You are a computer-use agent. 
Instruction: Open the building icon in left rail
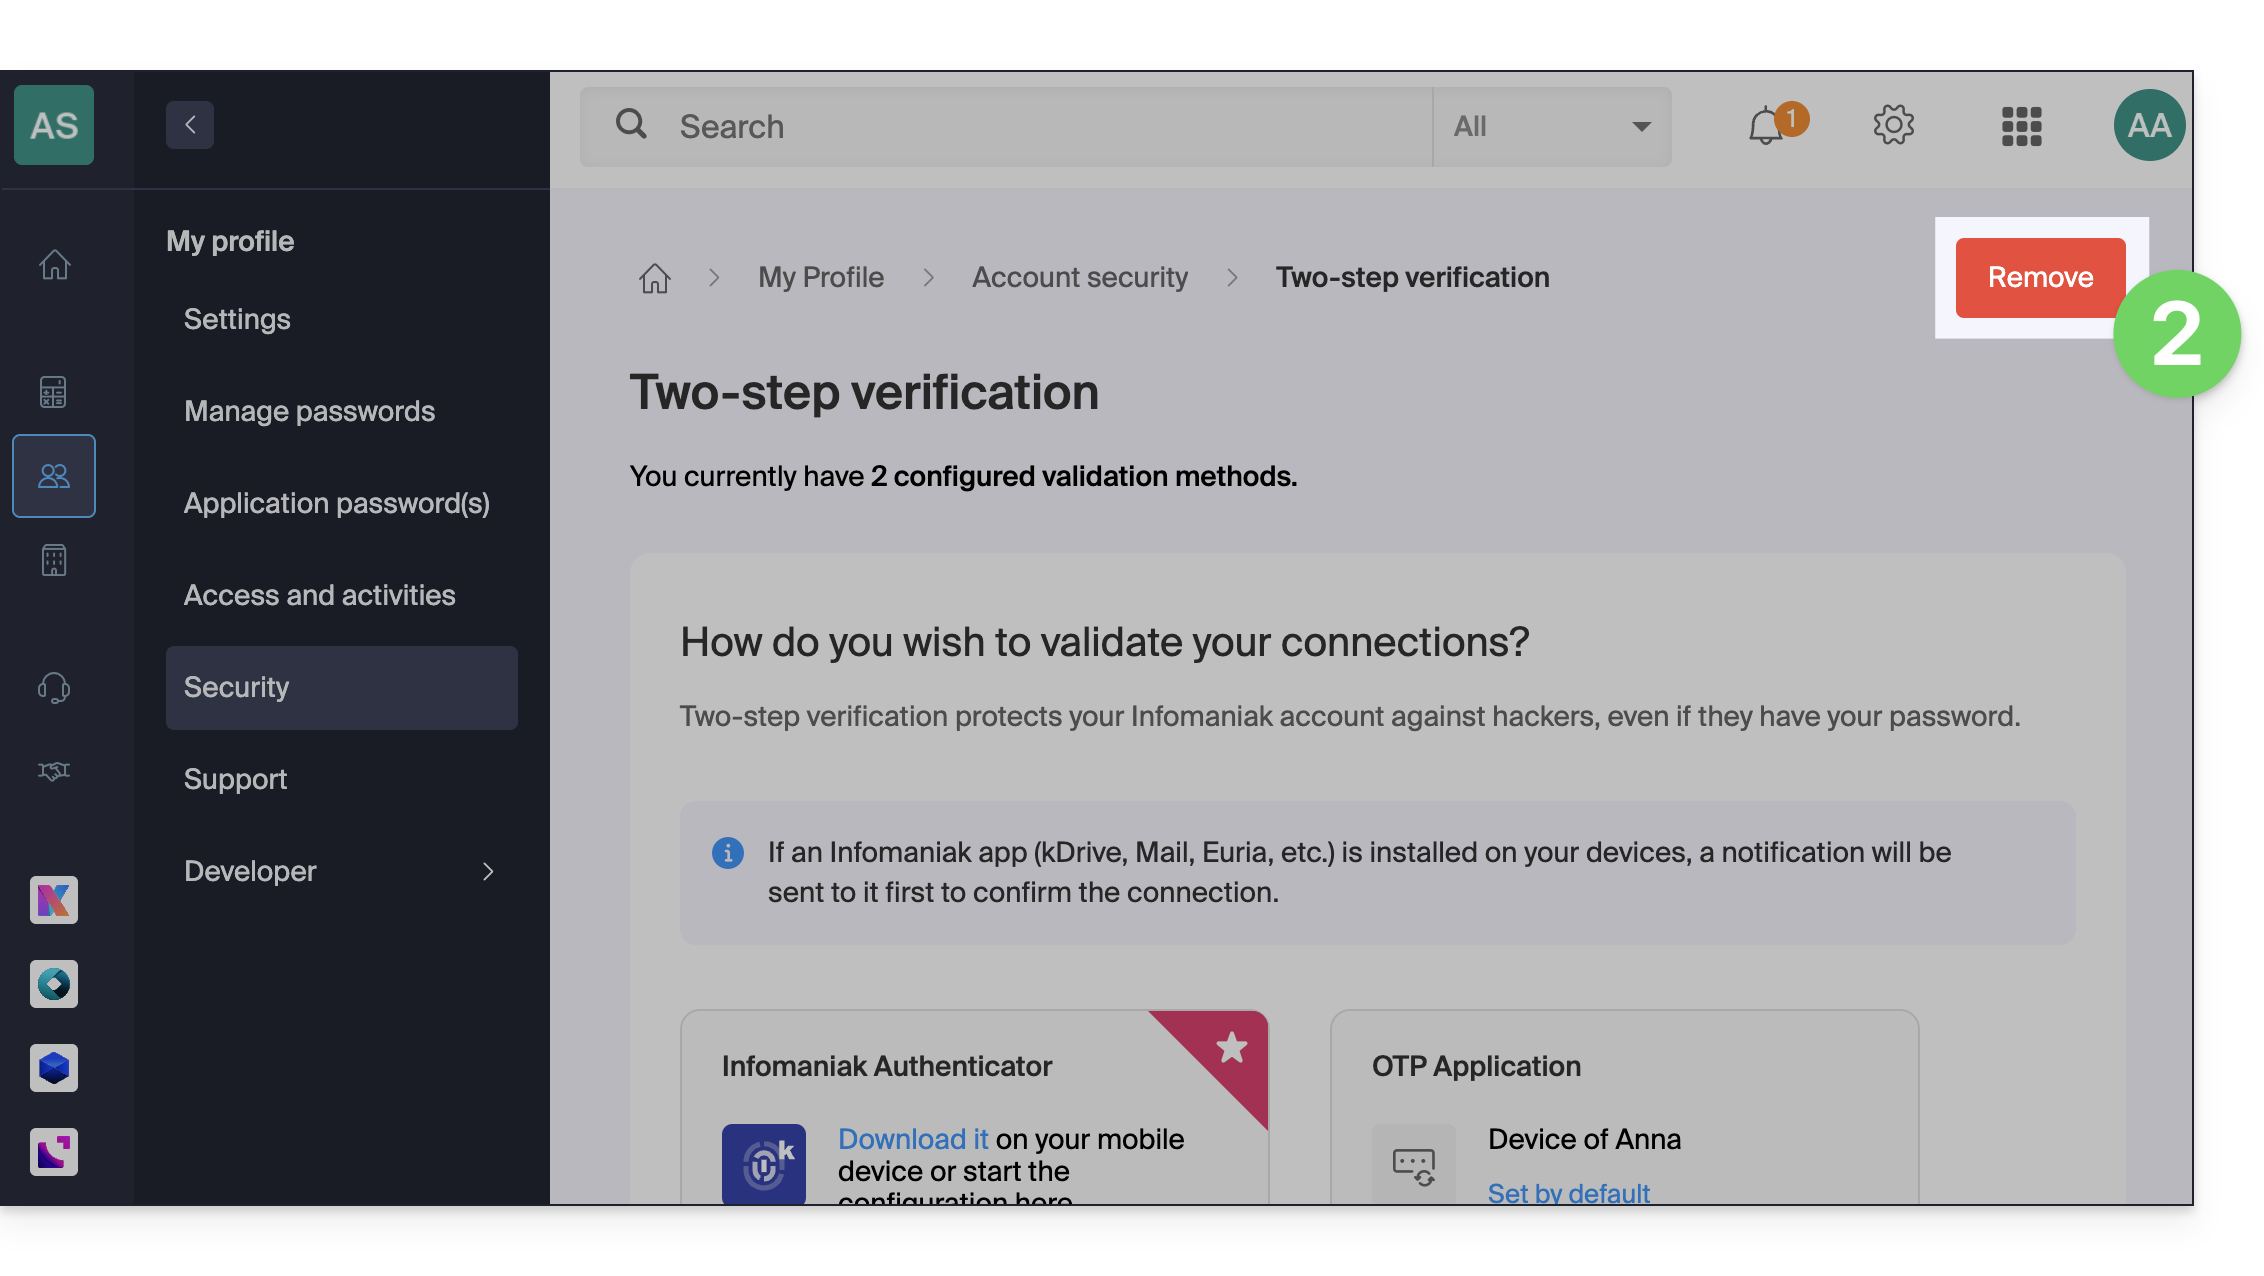tap(54, 560)
